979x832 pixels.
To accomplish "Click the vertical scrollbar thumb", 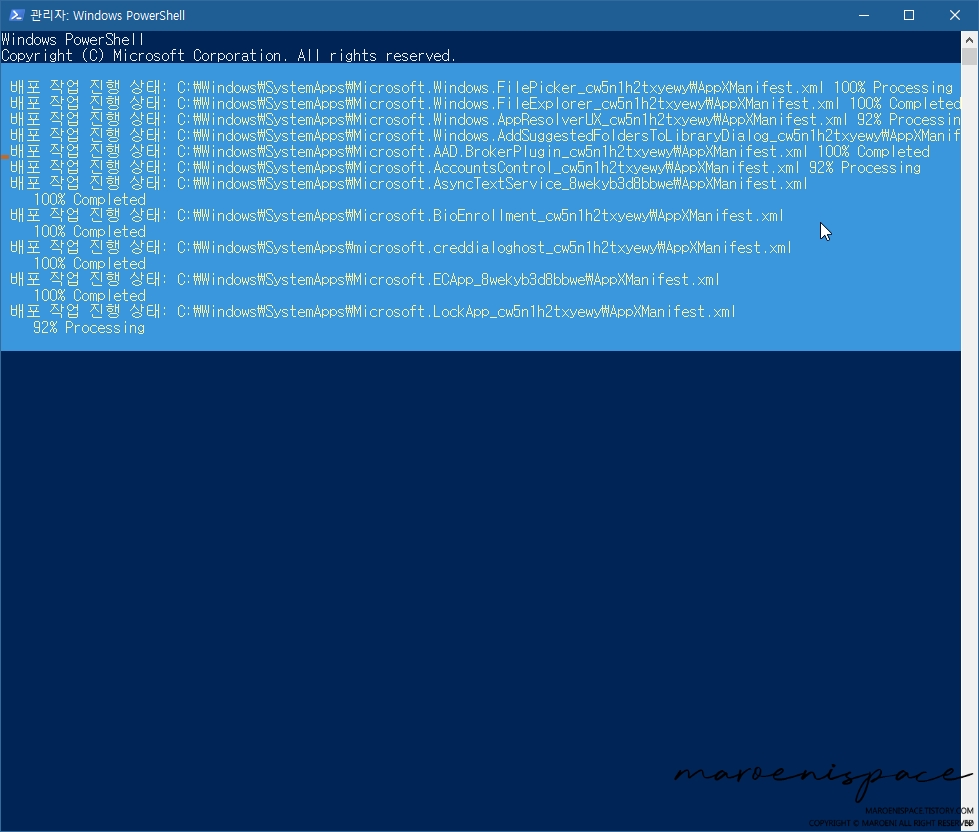I will [969, 56].
